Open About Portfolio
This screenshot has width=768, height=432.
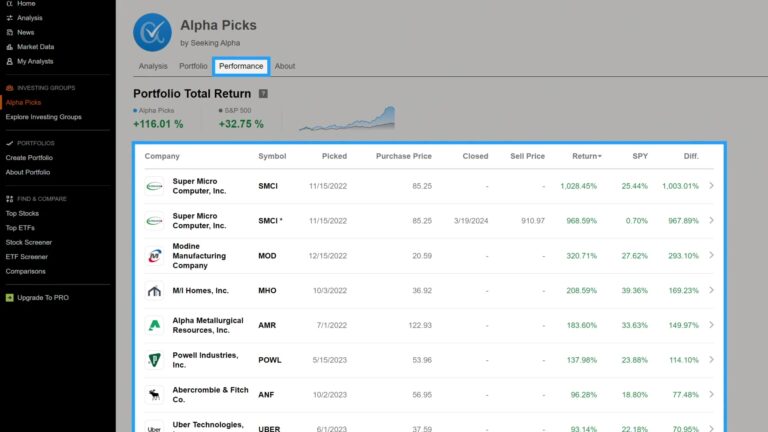pos(28,172)
